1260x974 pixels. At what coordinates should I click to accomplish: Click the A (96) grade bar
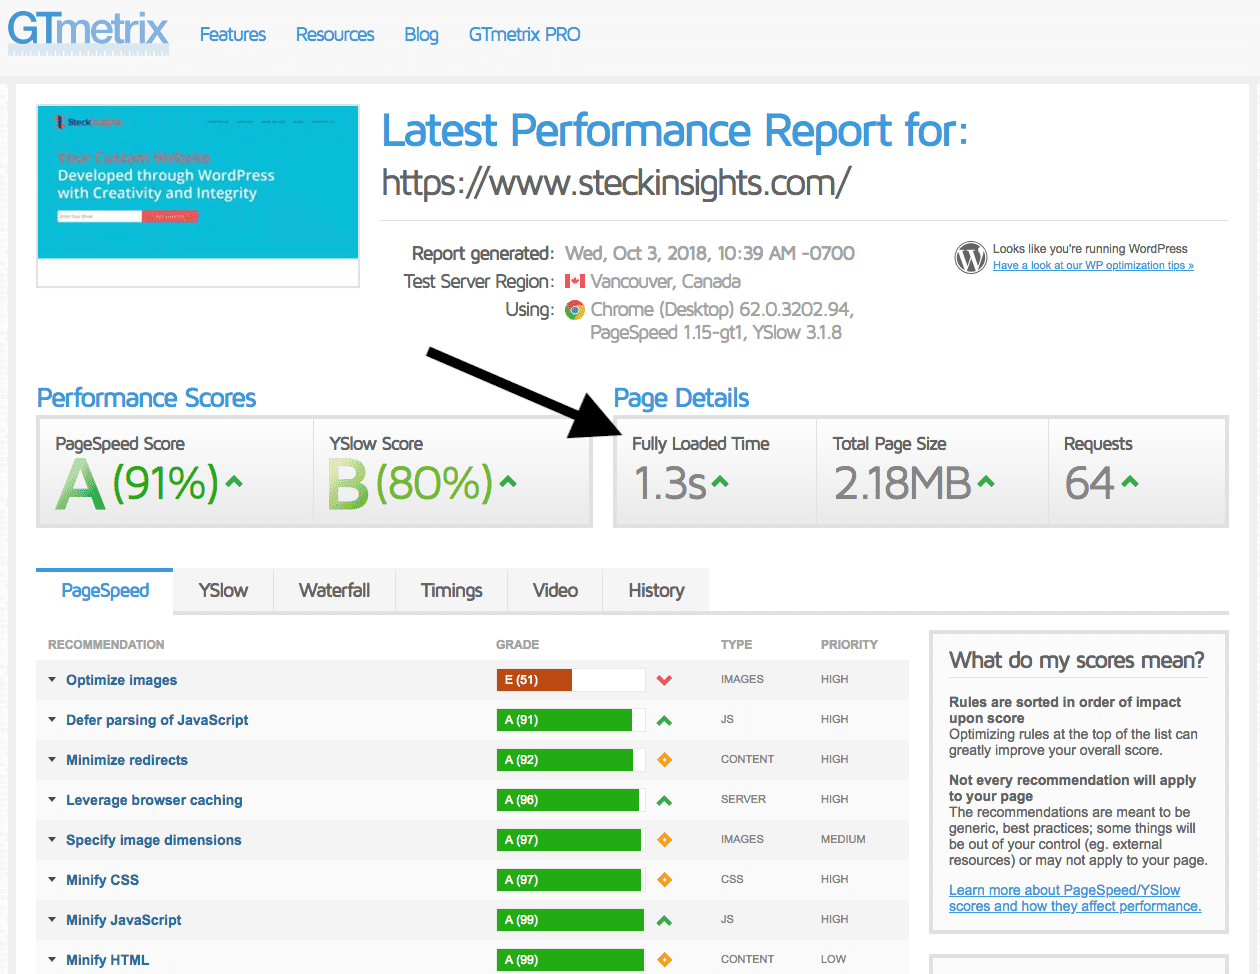click(x=571, y=800)
